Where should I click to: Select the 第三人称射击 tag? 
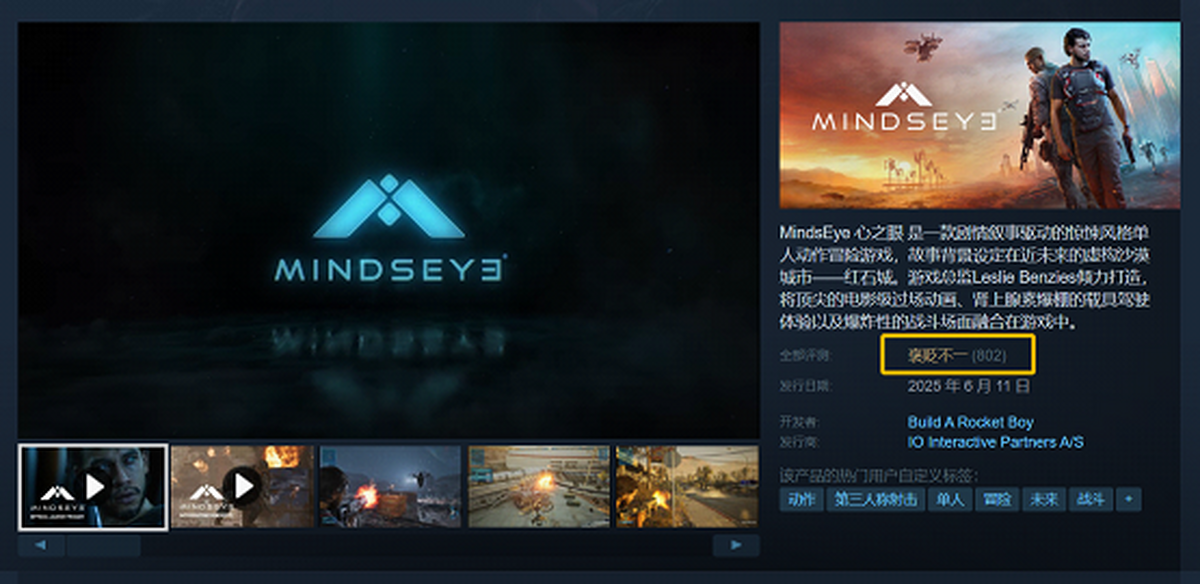coord(875,499)
